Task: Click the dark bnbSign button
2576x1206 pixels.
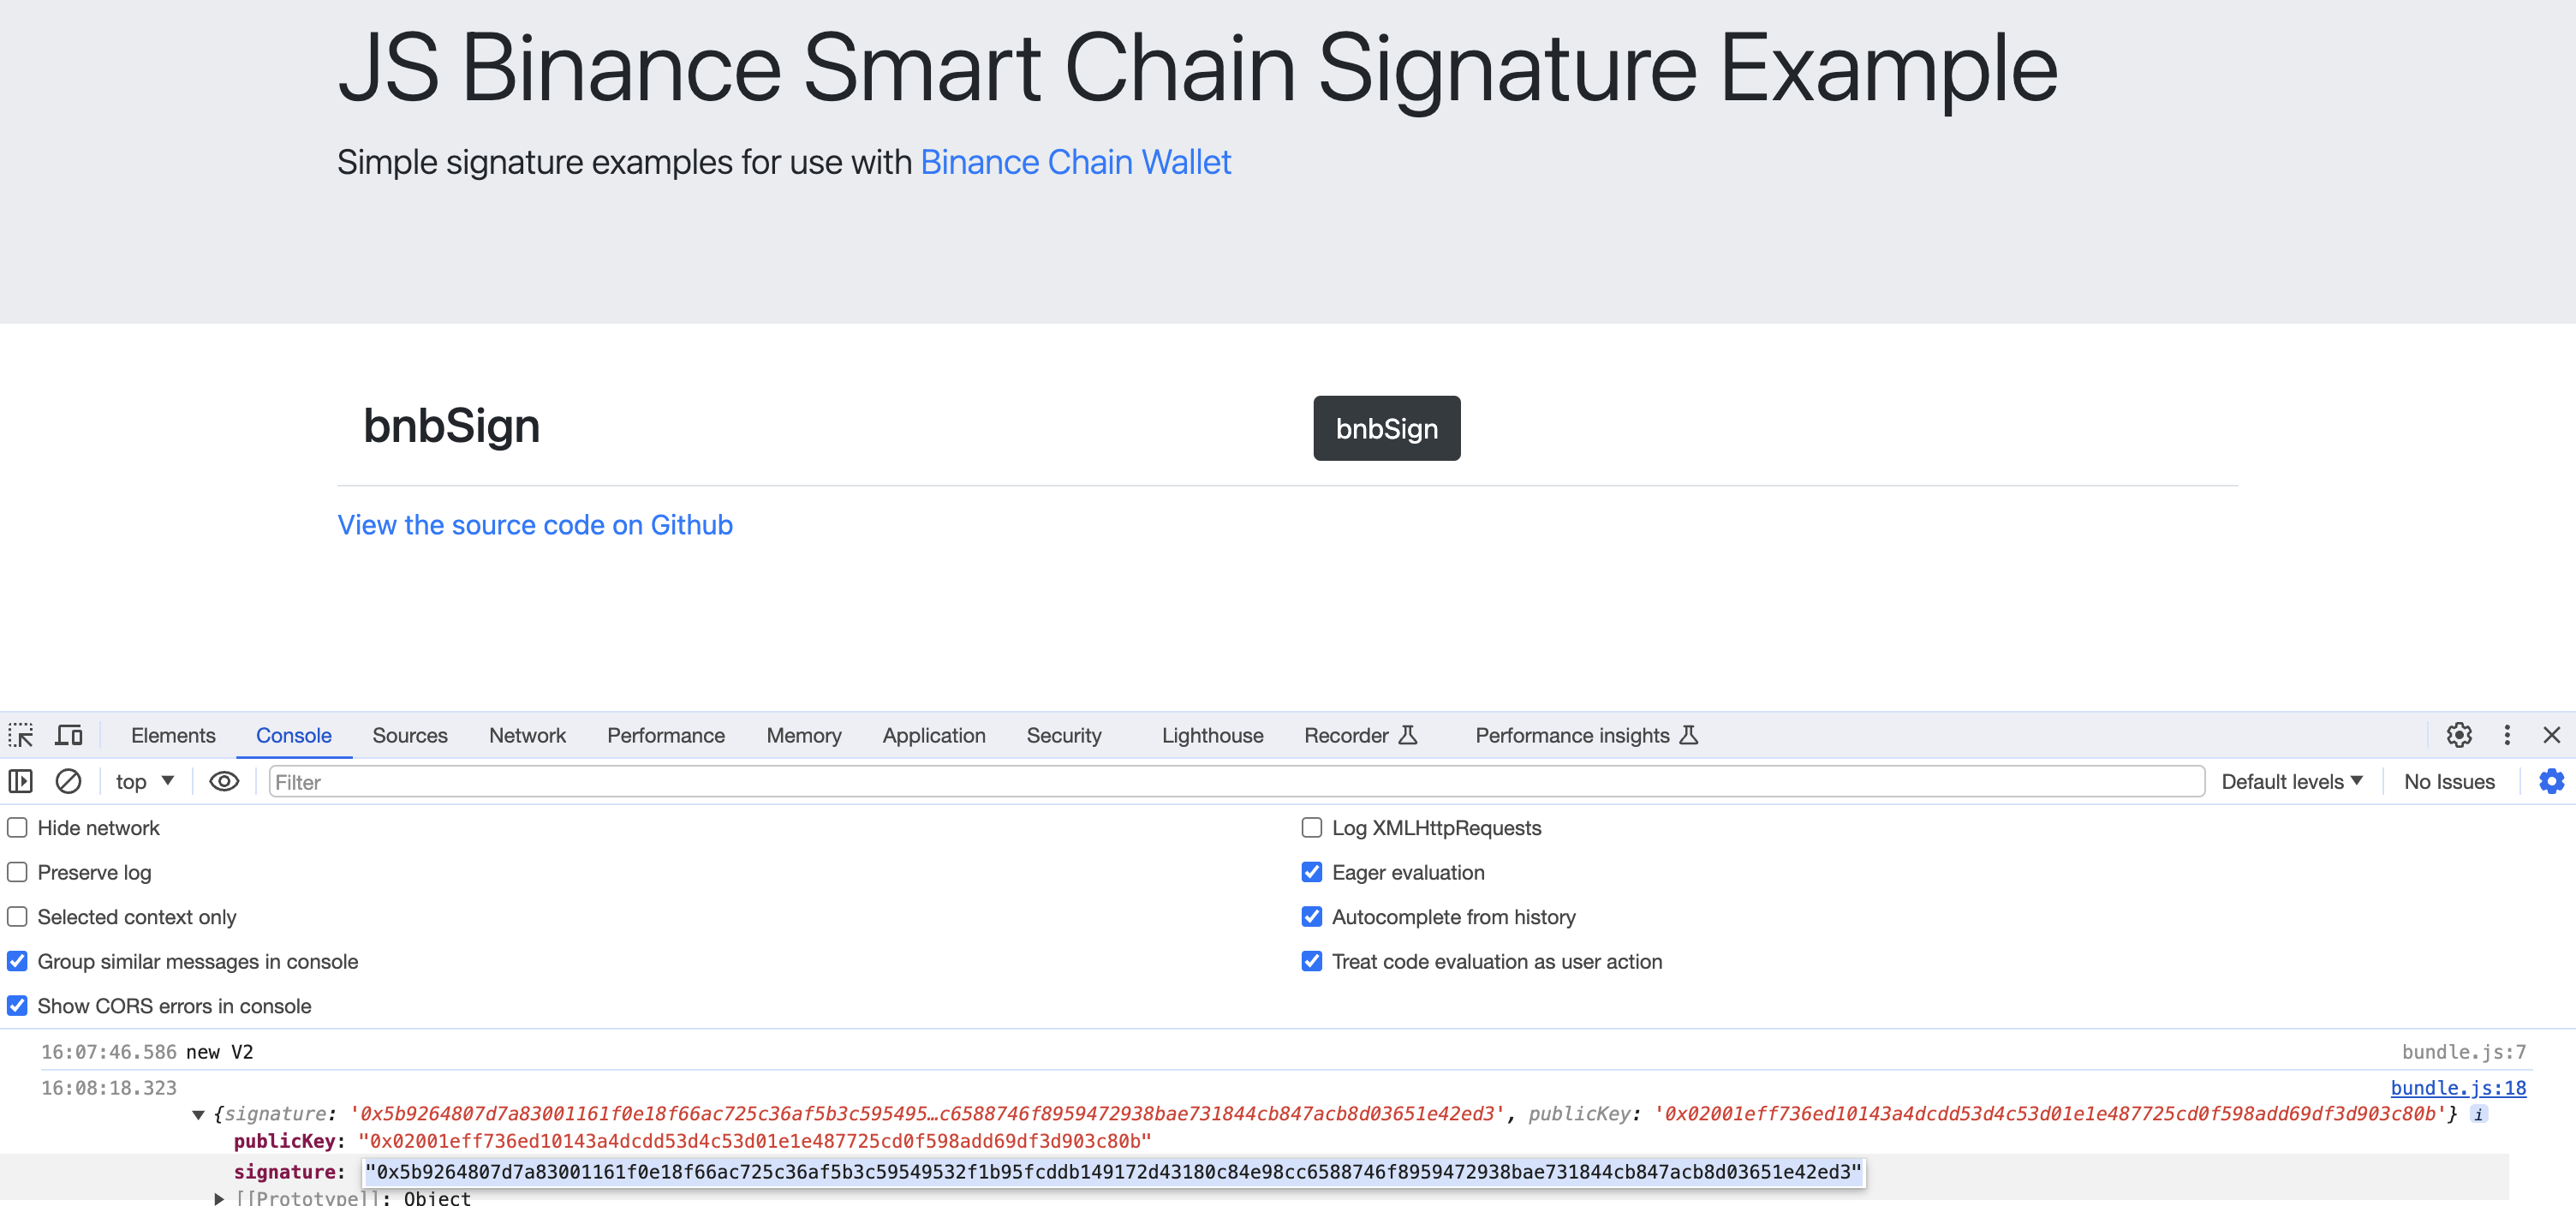Action: (1386, 428)
